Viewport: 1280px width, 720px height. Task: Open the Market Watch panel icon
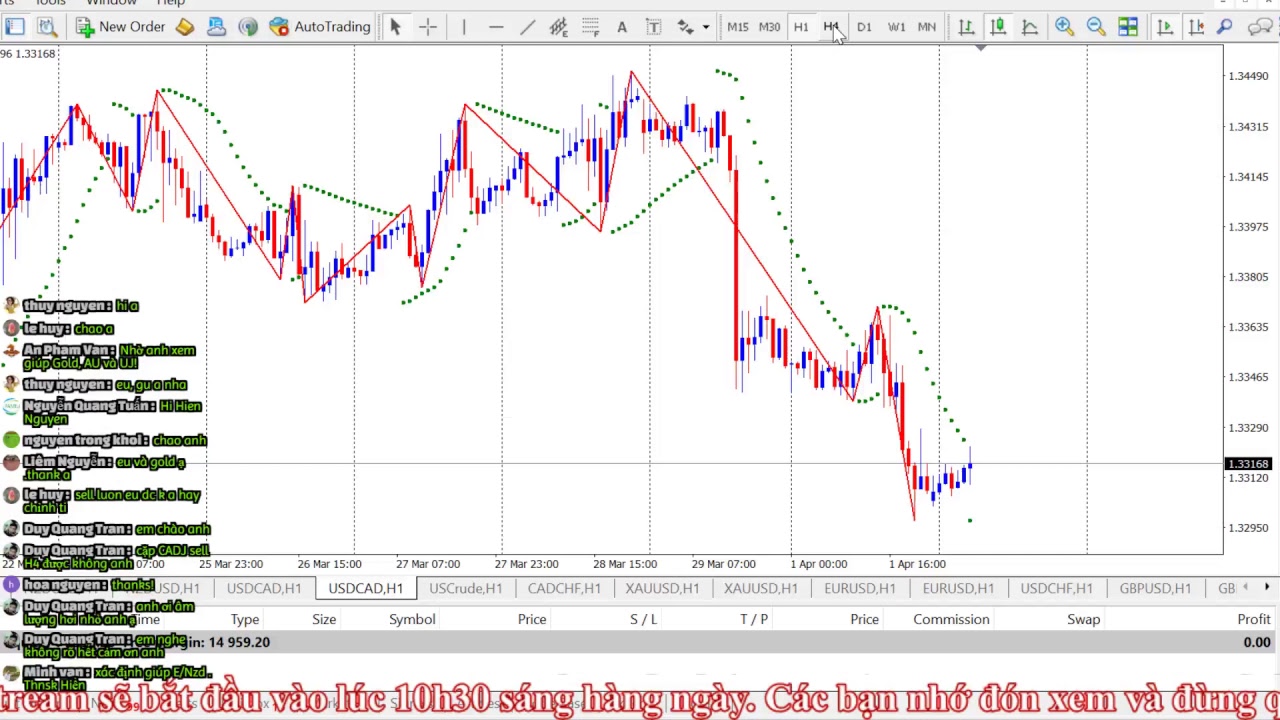click(x=15, y=27)
